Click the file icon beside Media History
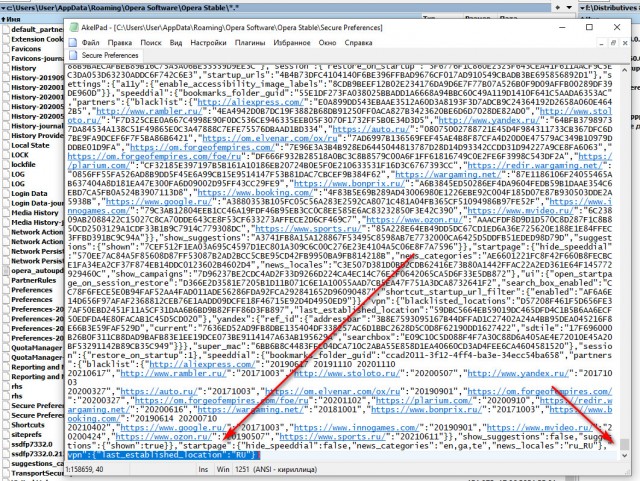 click(x=6, y=213)
